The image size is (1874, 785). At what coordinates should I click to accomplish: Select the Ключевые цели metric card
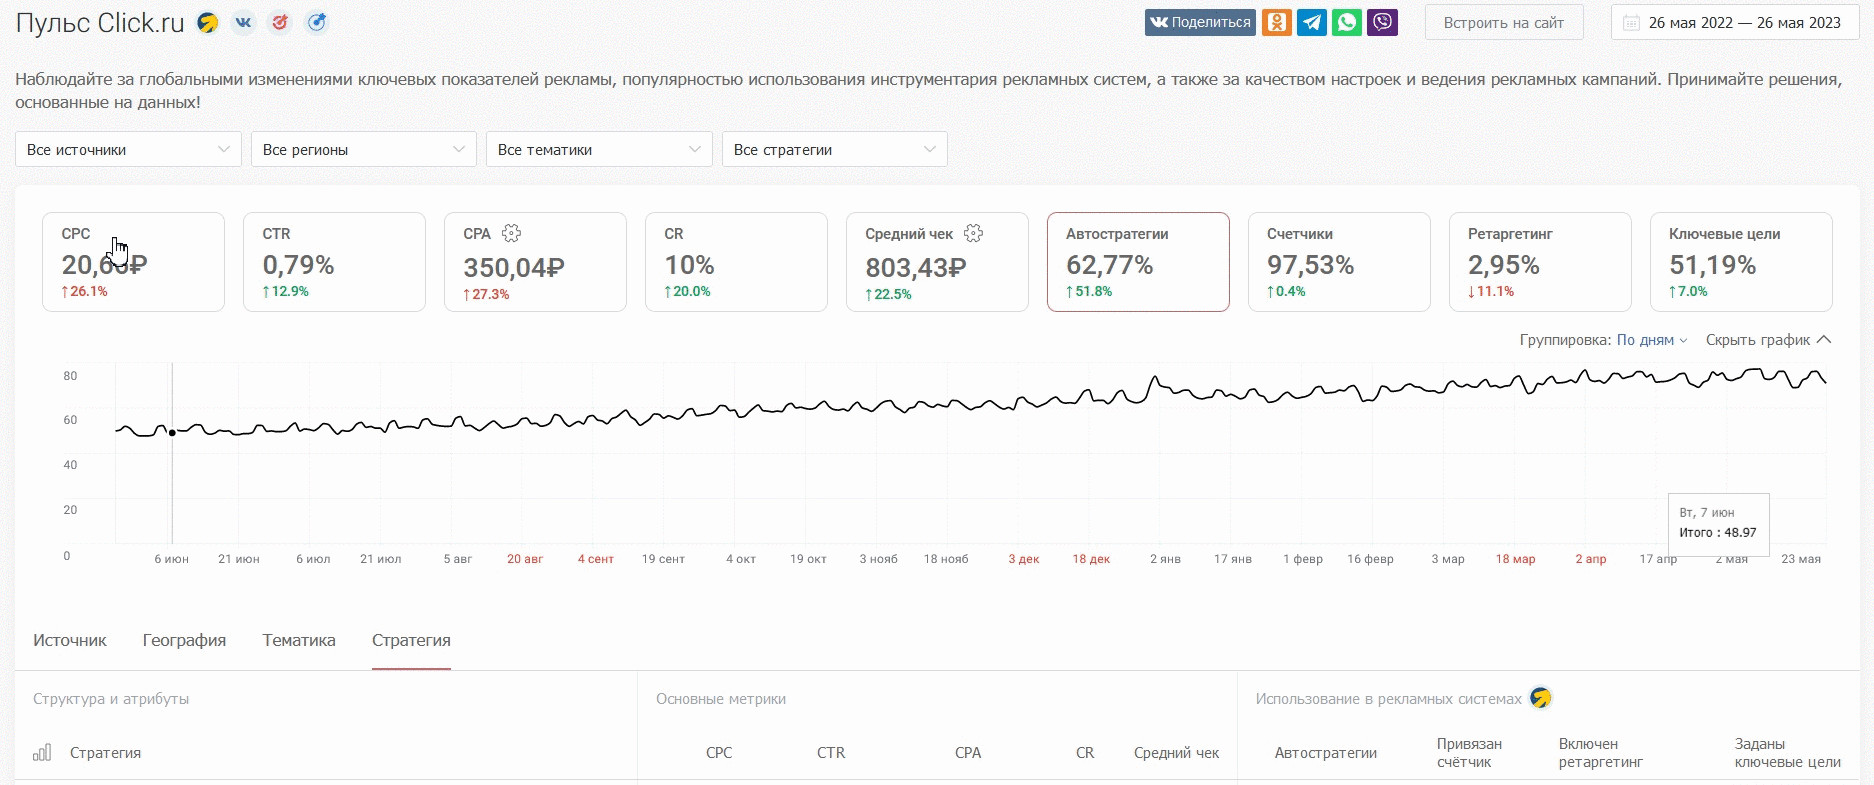coord(1741,262)
